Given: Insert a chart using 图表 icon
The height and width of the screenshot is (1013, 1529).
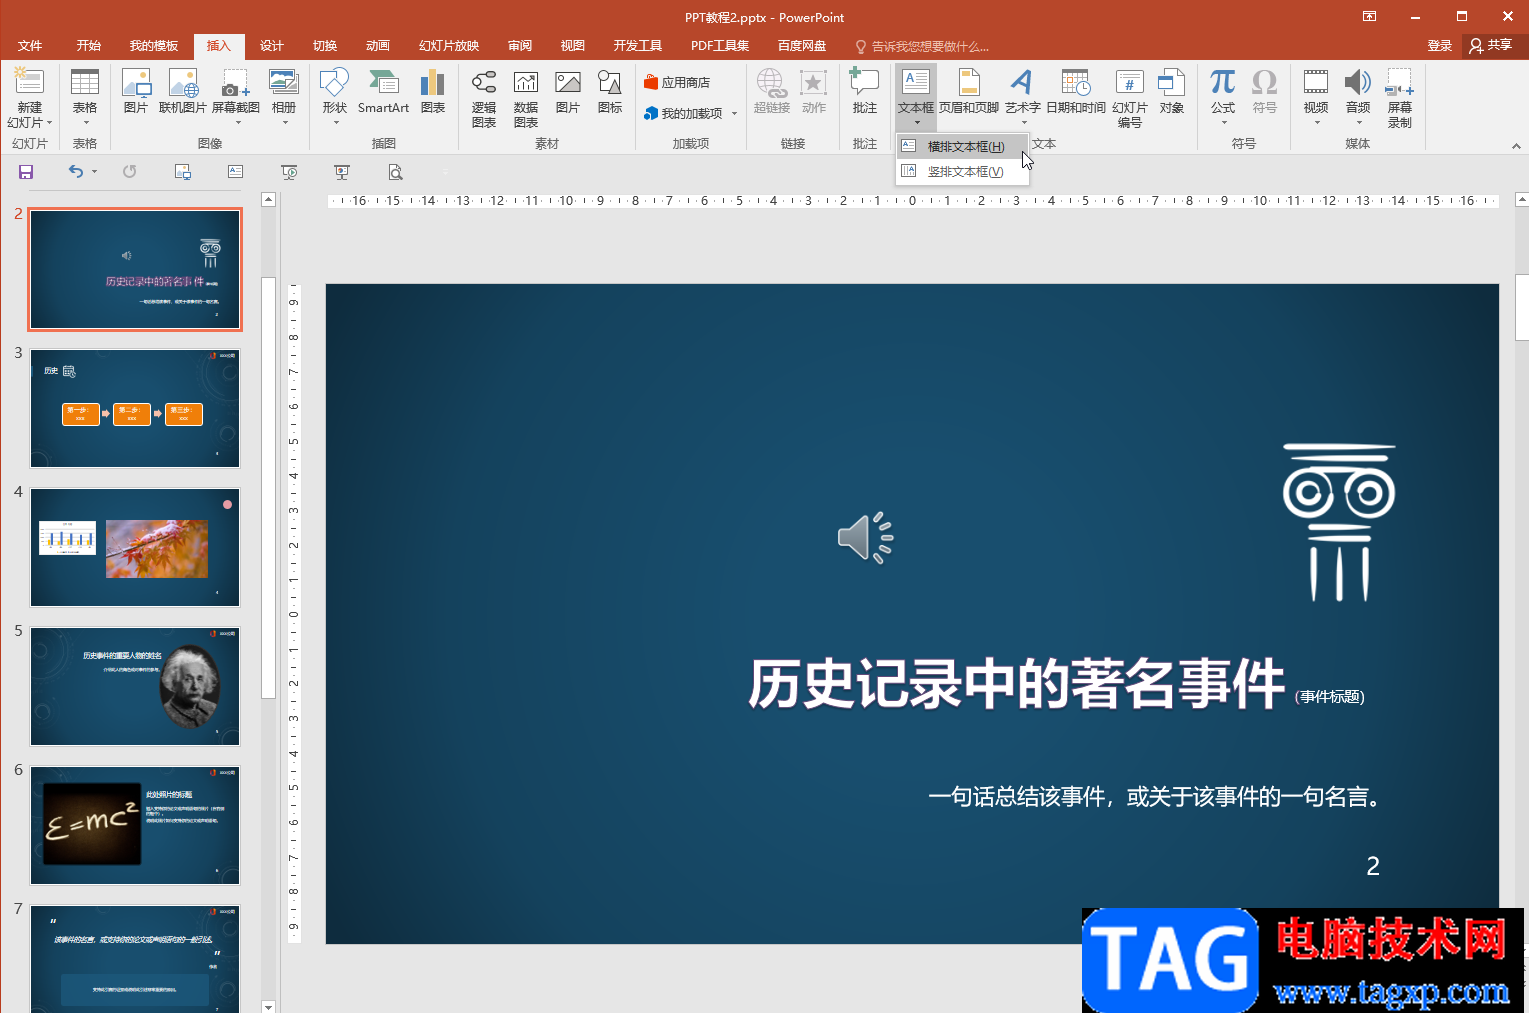Looking at the screenshot, I should click(433, 92).
